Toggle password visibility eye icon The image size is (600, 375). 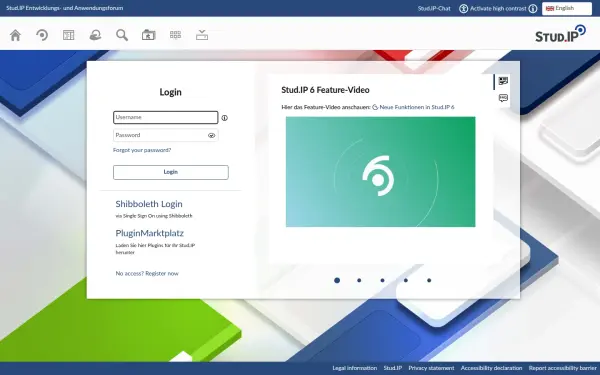click(211, 135)
